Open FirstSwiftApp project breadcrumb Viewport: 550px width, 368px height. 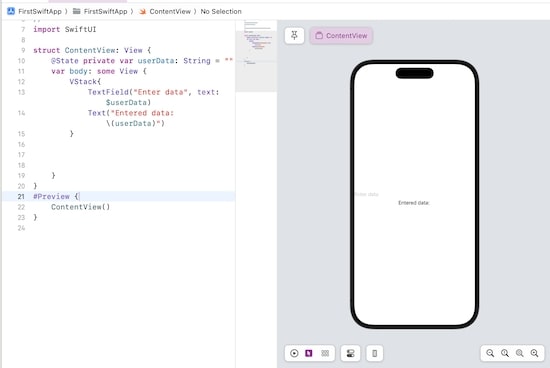(x=40, y=11)
